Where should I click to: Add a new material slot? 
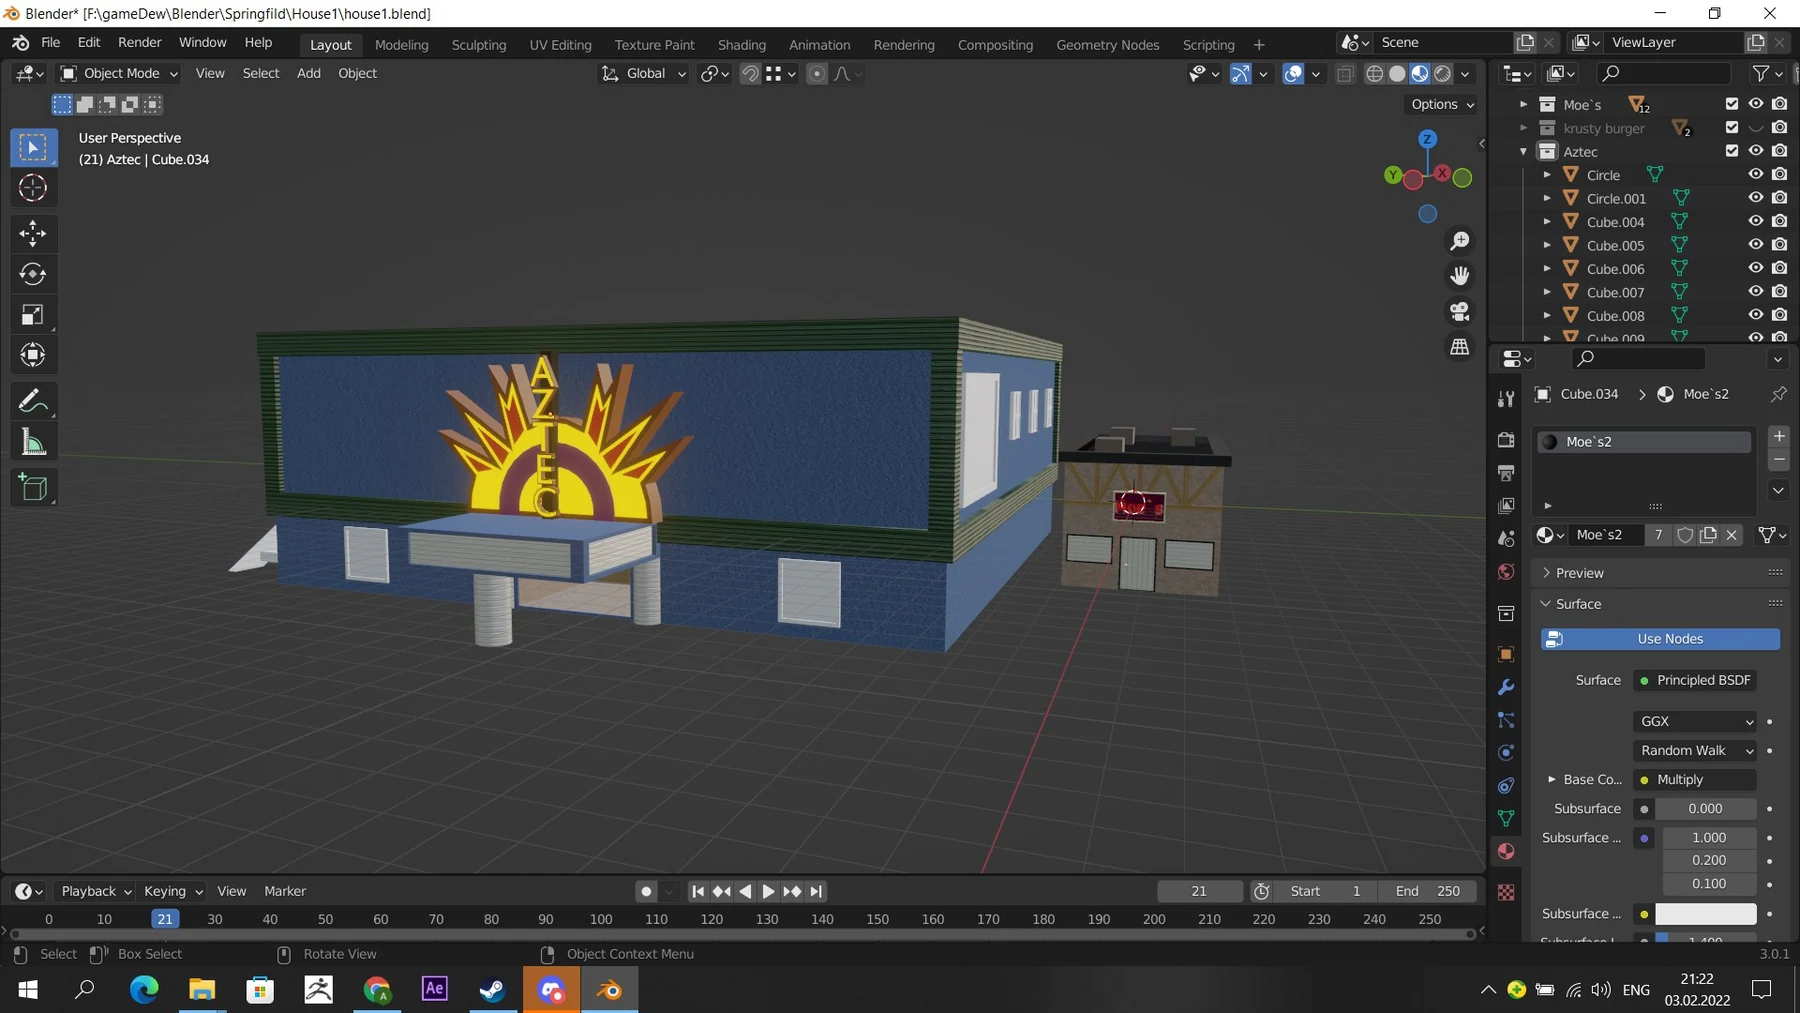tap(1778, 436)
